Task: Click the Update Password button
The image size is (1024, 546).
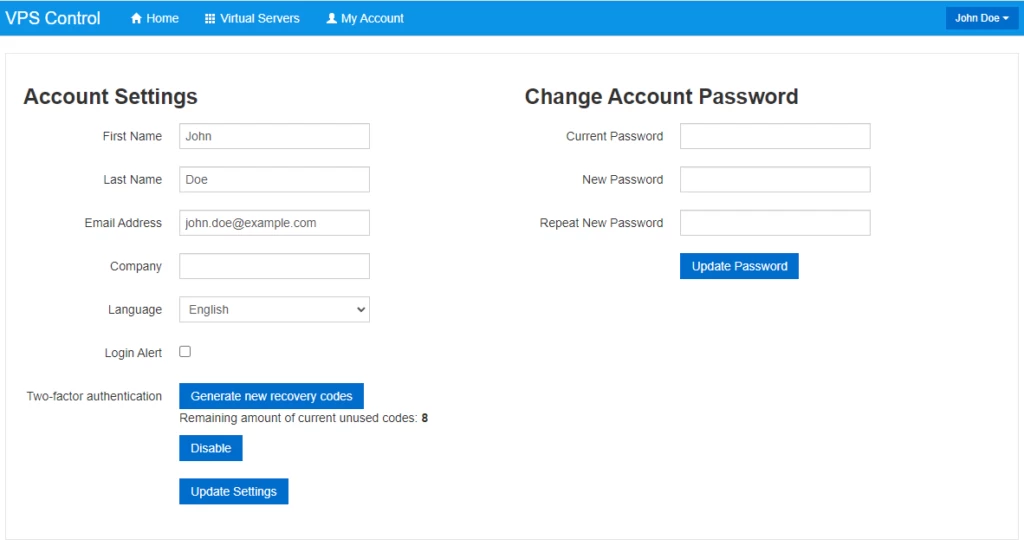Action: click(x=739, y=266)
